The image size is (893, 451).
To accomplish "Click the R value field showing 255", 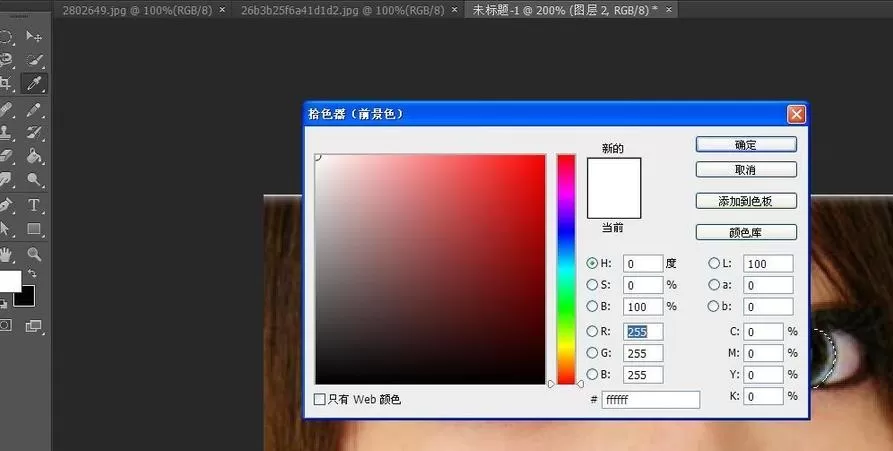I will 643,332.
